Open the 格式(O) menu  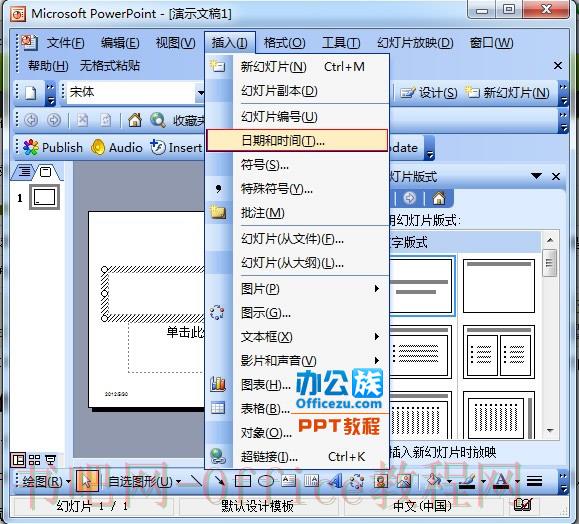(284, 43)
